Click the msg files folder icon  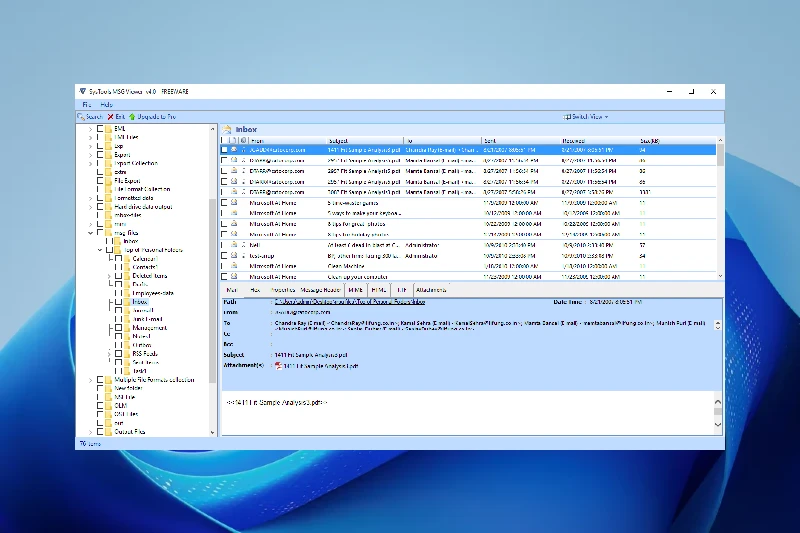point(109,233)
